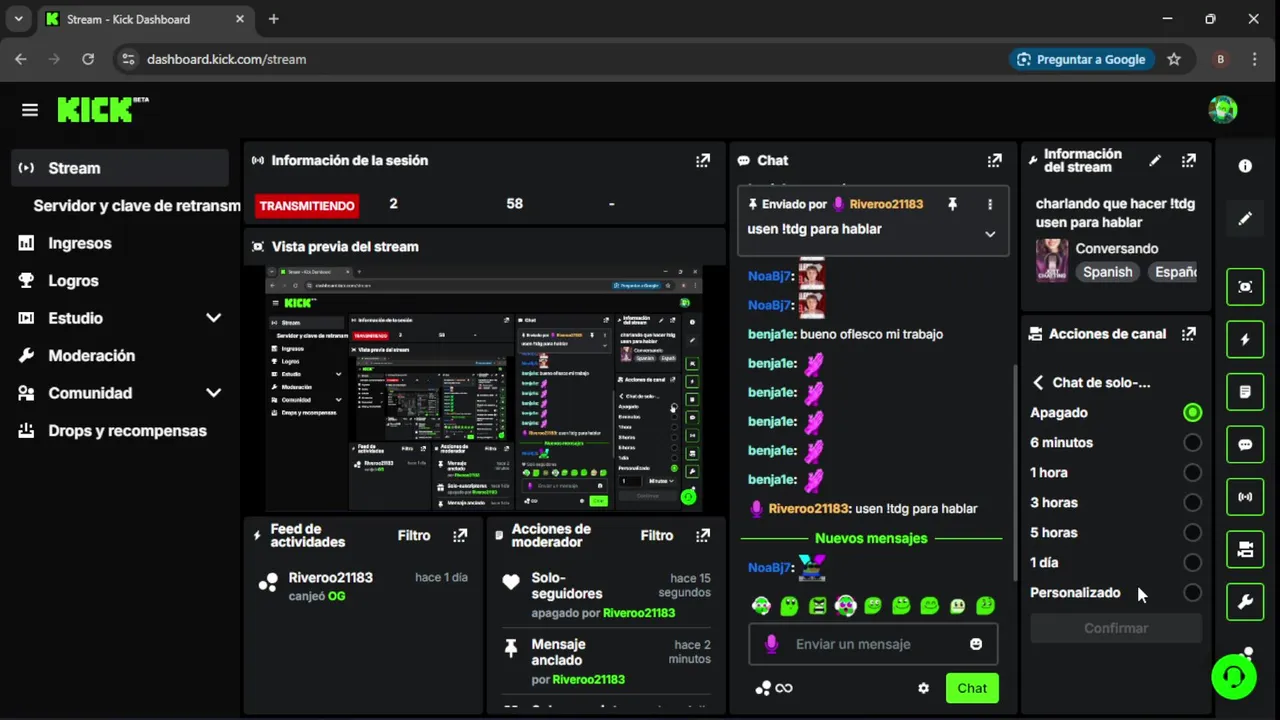
Task: Open Filtro in Feed de actividades
Action: tap(414, 536)
